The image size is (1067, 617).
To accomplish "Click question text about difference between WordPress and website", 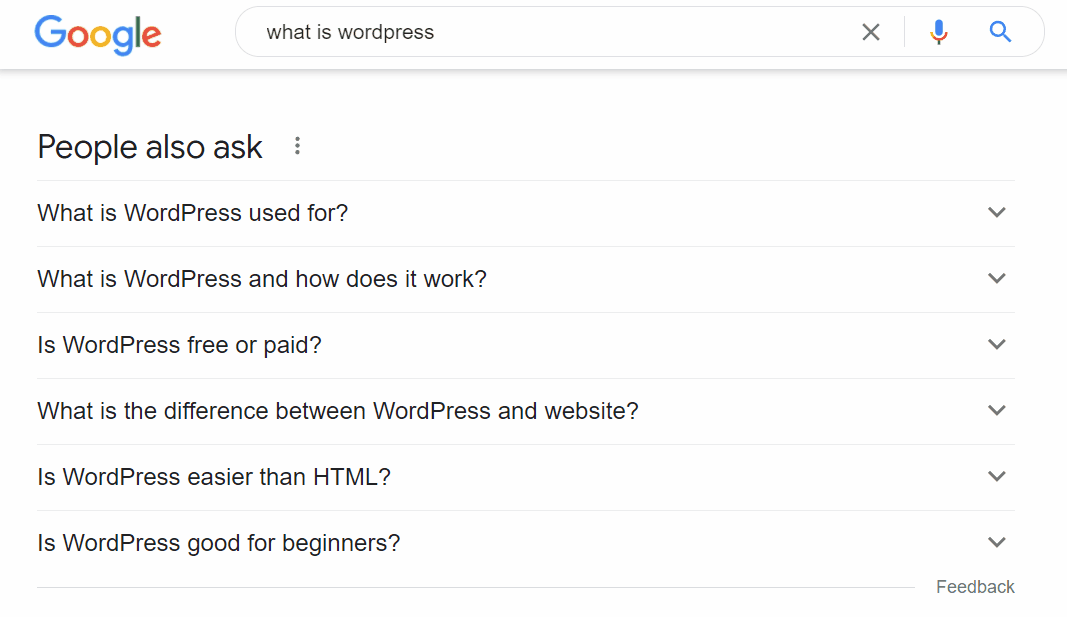I will click(x=337, y=411).
